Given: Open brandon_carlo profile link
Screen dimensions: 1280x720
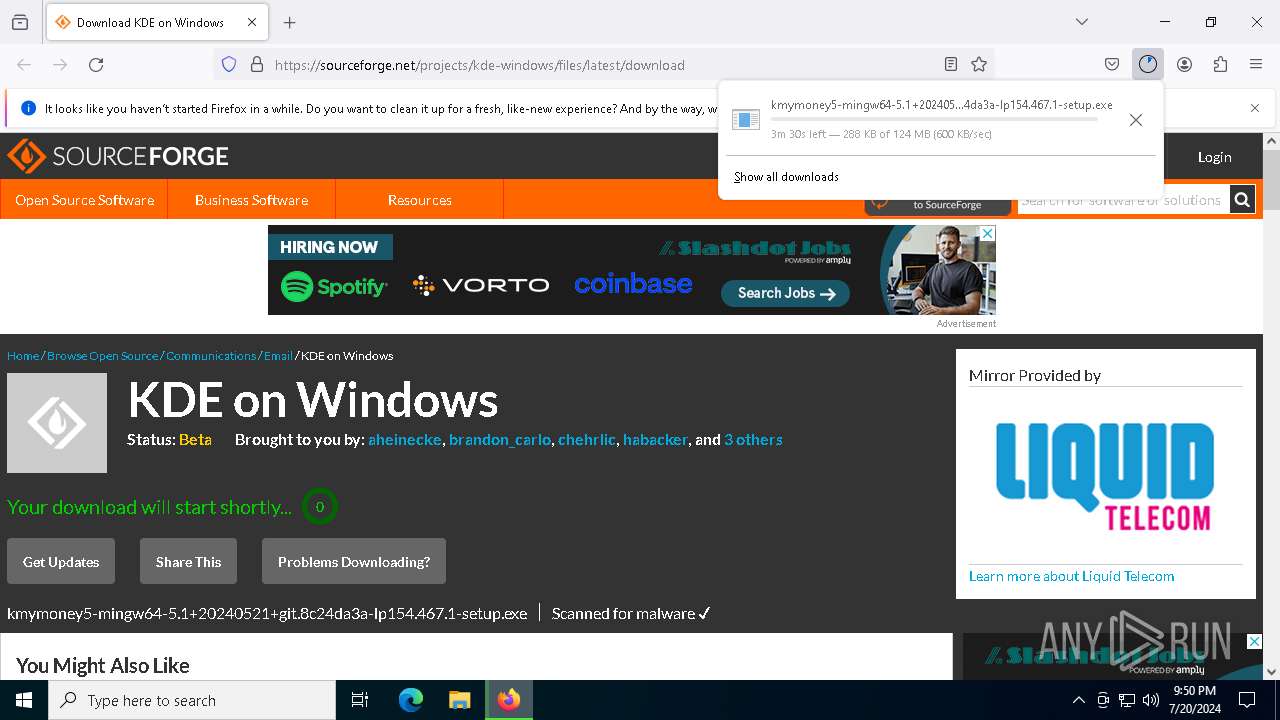Looking at the screenshot, I should (x=500, y=440).
